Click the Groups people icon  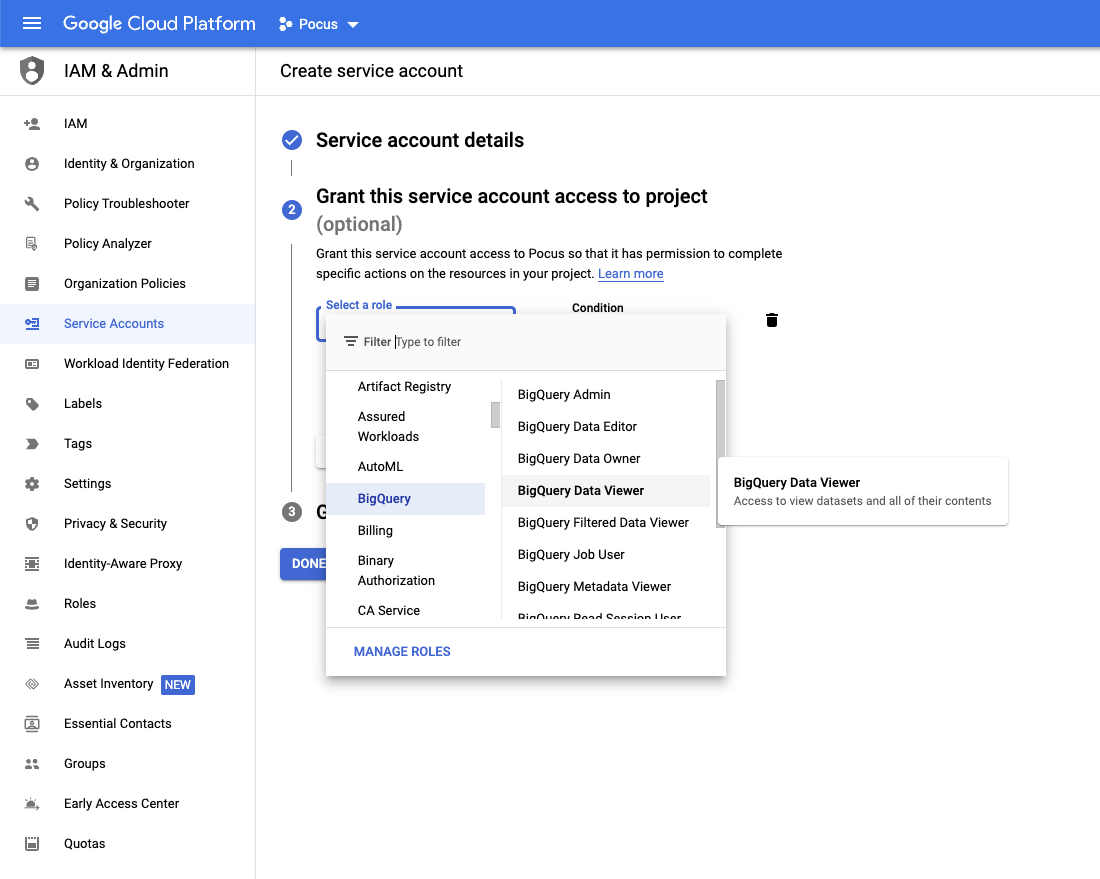[x=32, y=764]
